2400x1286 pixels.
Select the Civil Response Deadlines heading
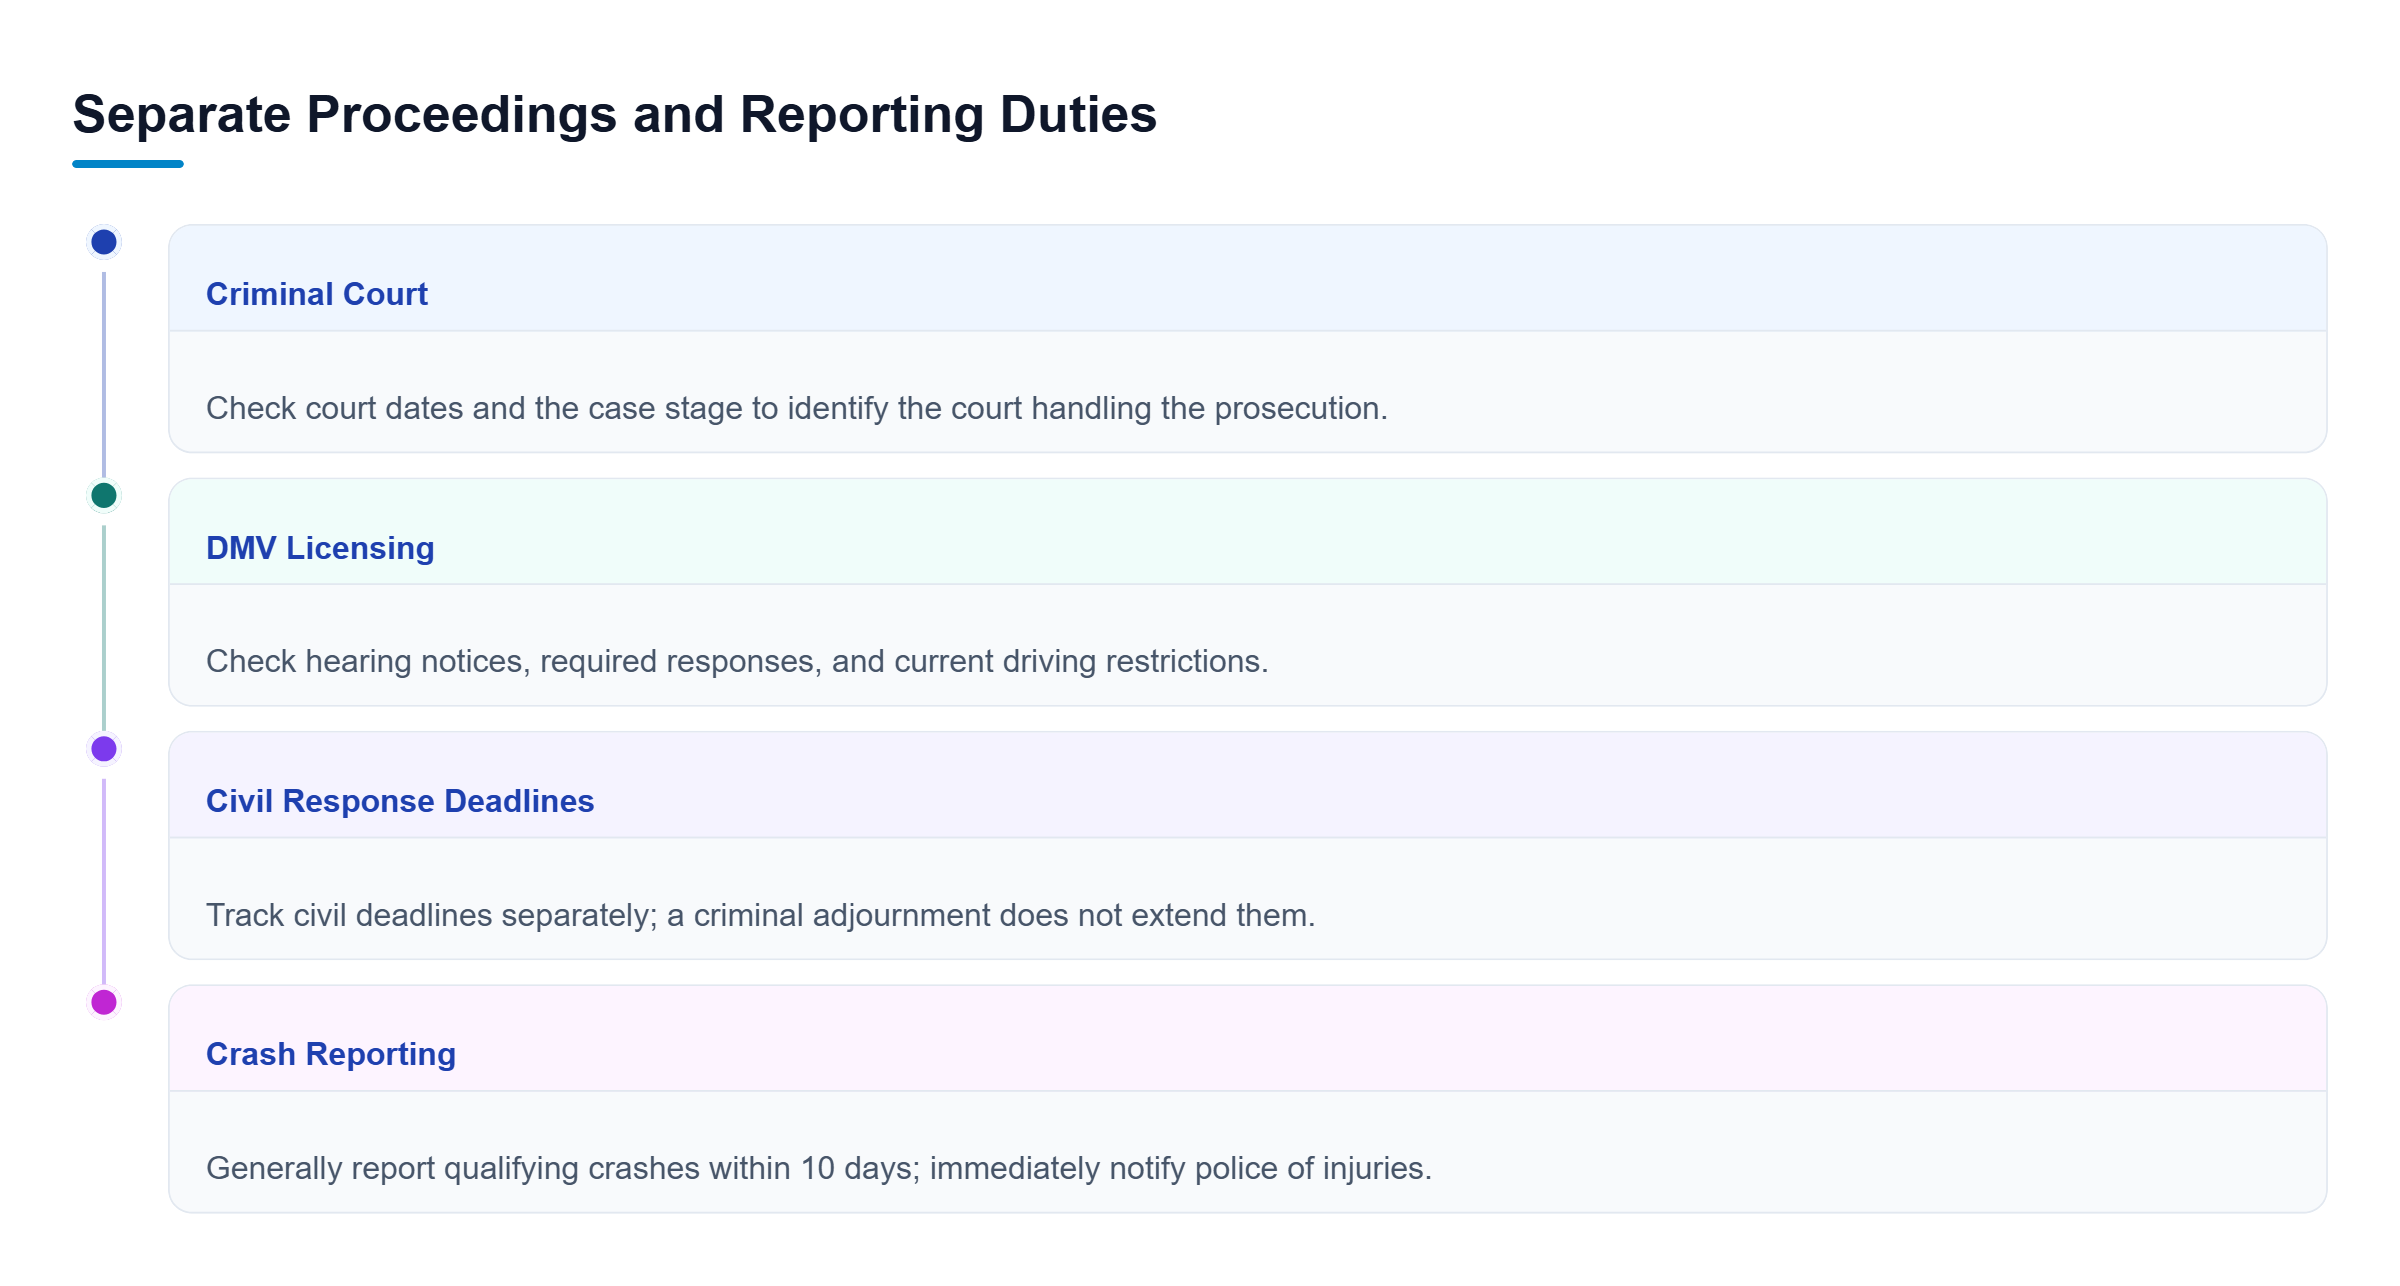point(400,801)
